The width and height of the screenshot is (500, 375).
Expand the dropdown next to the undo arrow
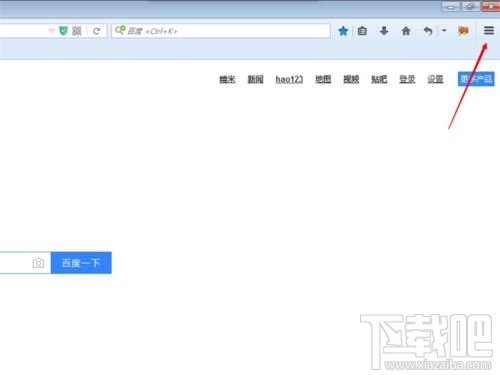(444, 30)
